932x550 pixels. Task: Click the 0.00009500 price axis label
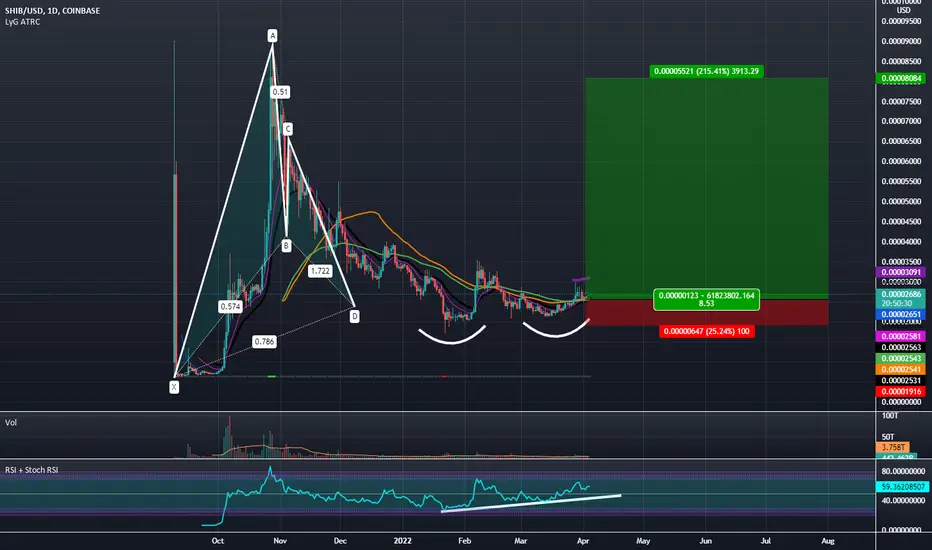[x=901, y=21]
